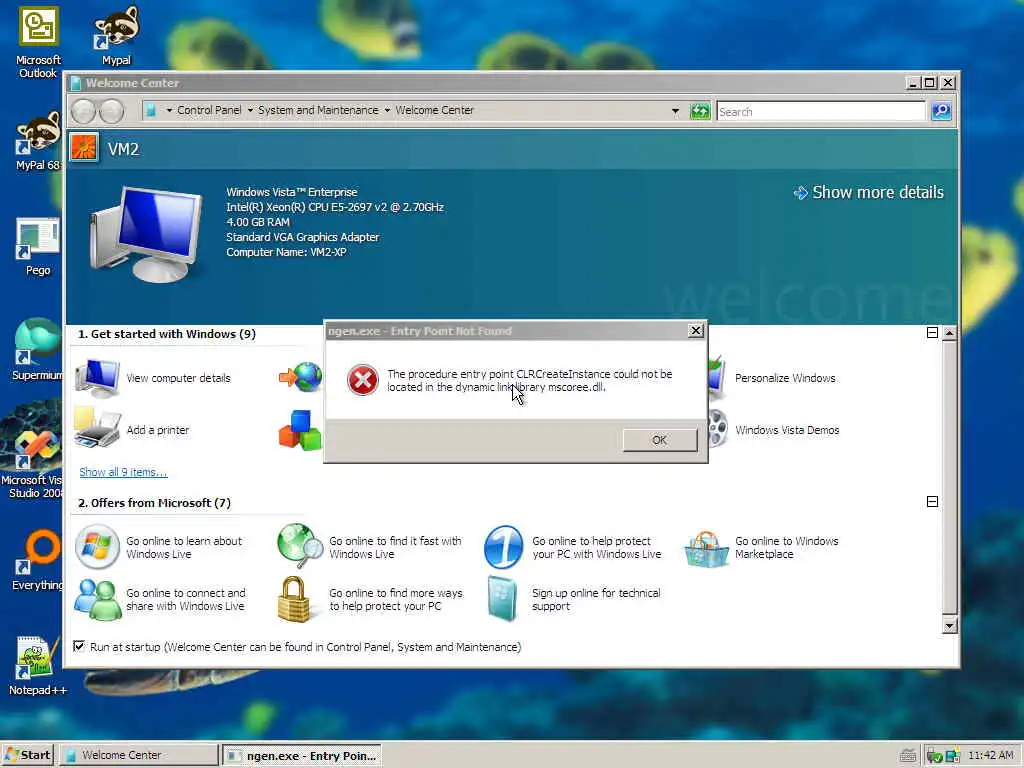Select Welcome Center in the breadcrumb
1024x768 pixels.
tap(434, 110)
